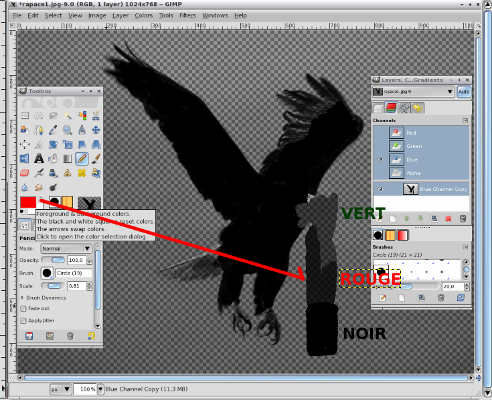492x400 pixels.
Task: Click the red foreground color swatch
Action: point(28,202)
